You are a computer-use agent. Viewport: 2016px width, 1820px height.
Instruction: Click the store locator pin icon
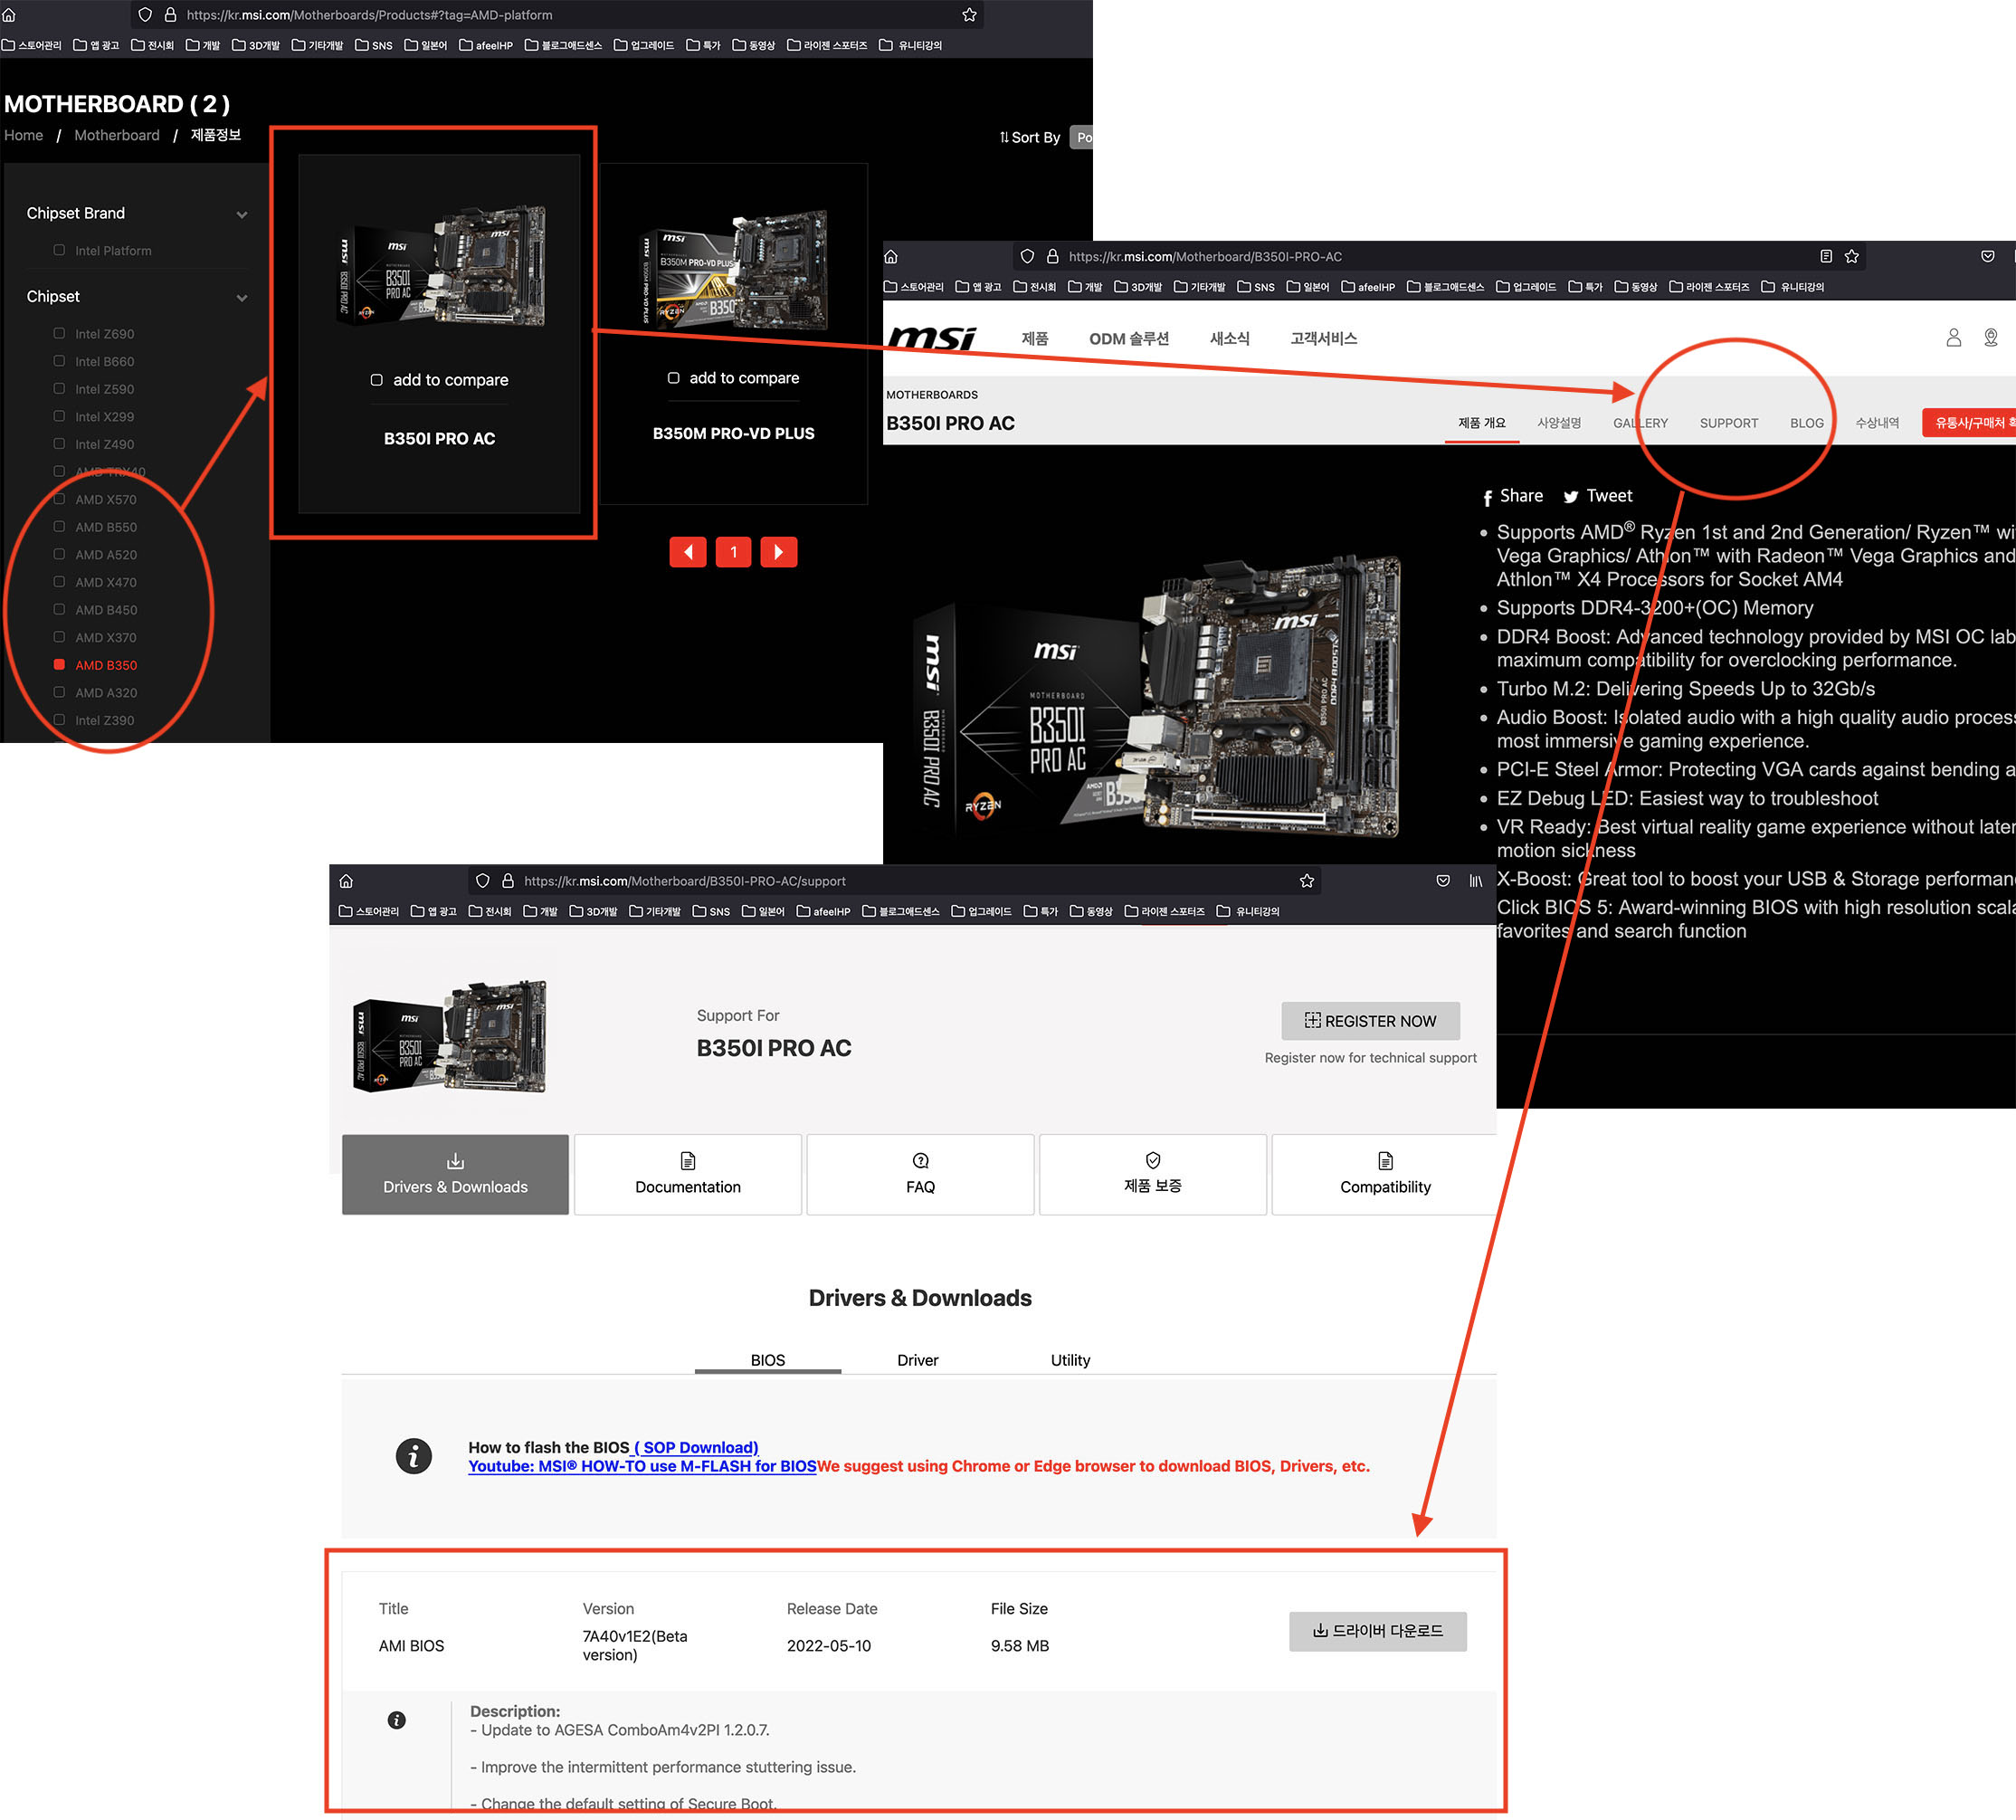pyautogui.click(x=1991, y=338)
